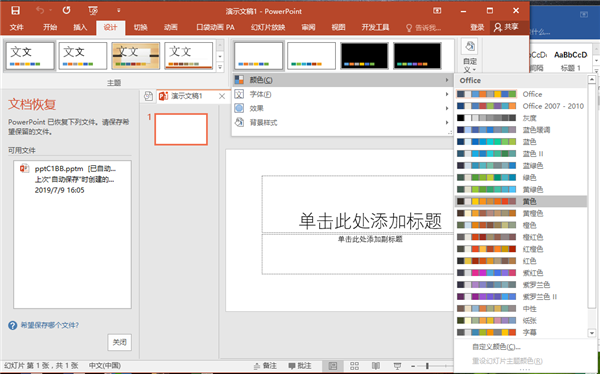Switch to Normal view icon in status bar
600x374 pixels.
(x=333, y=366)
